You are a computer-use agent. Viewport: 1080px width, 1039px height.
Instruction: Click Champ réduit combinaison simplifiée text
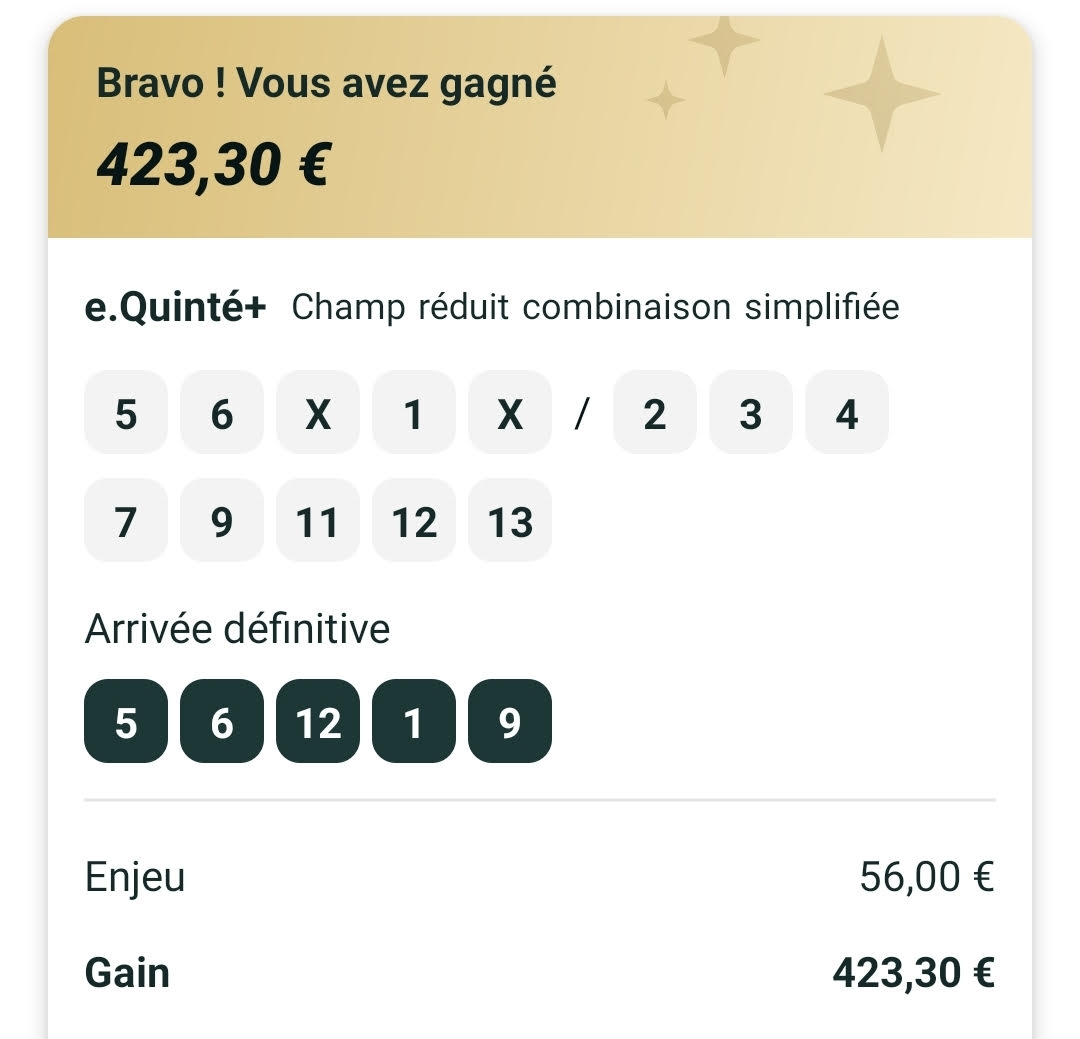[x=595, y=307]
